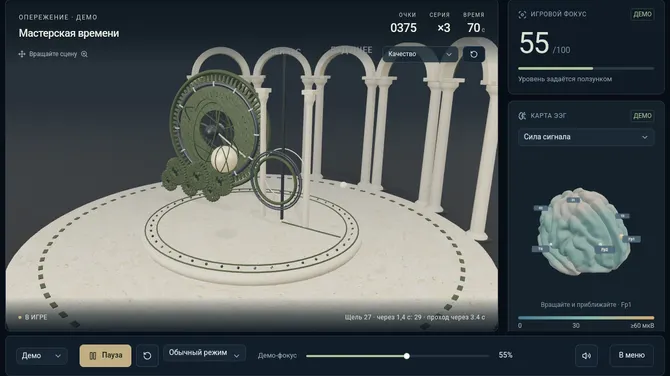Open the Демо source dropdown

pyautogui.click(x=41, y=355)
